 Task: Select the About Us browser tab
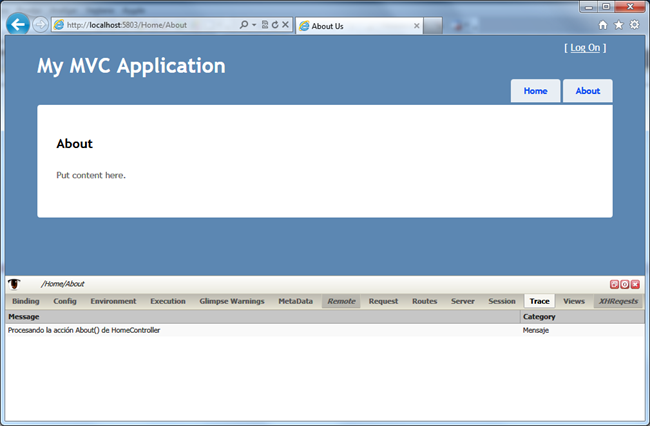[359, 26]
